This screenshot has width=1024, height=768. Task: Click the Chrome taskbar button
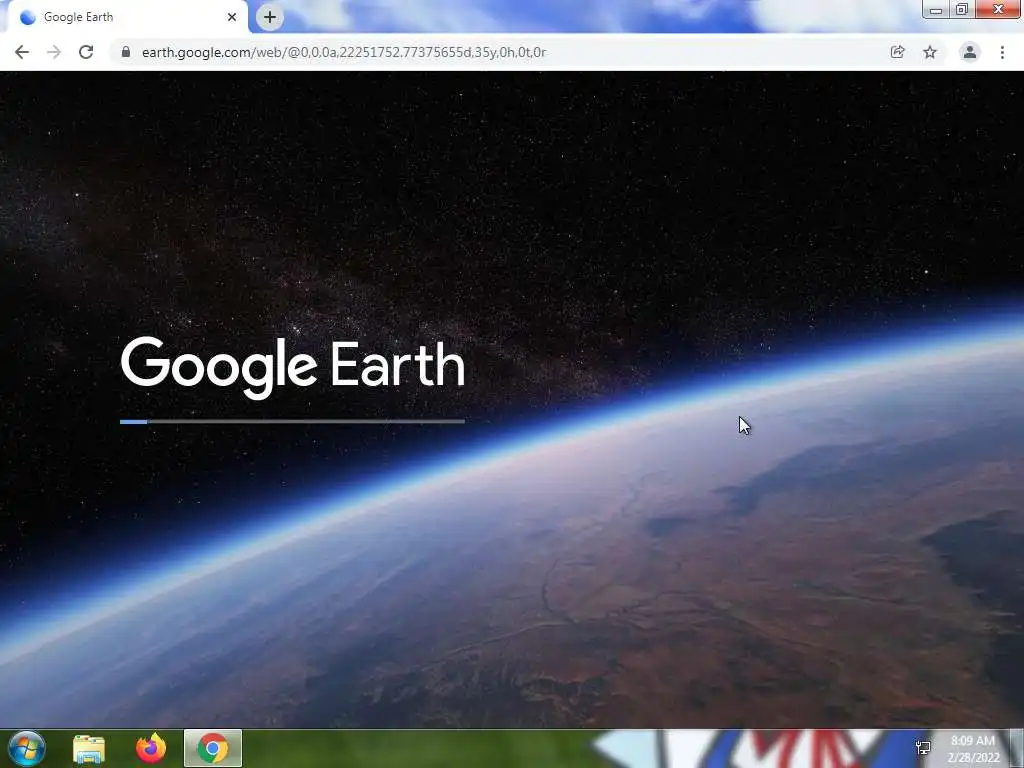pyautogui.click(x=213, y=748)
